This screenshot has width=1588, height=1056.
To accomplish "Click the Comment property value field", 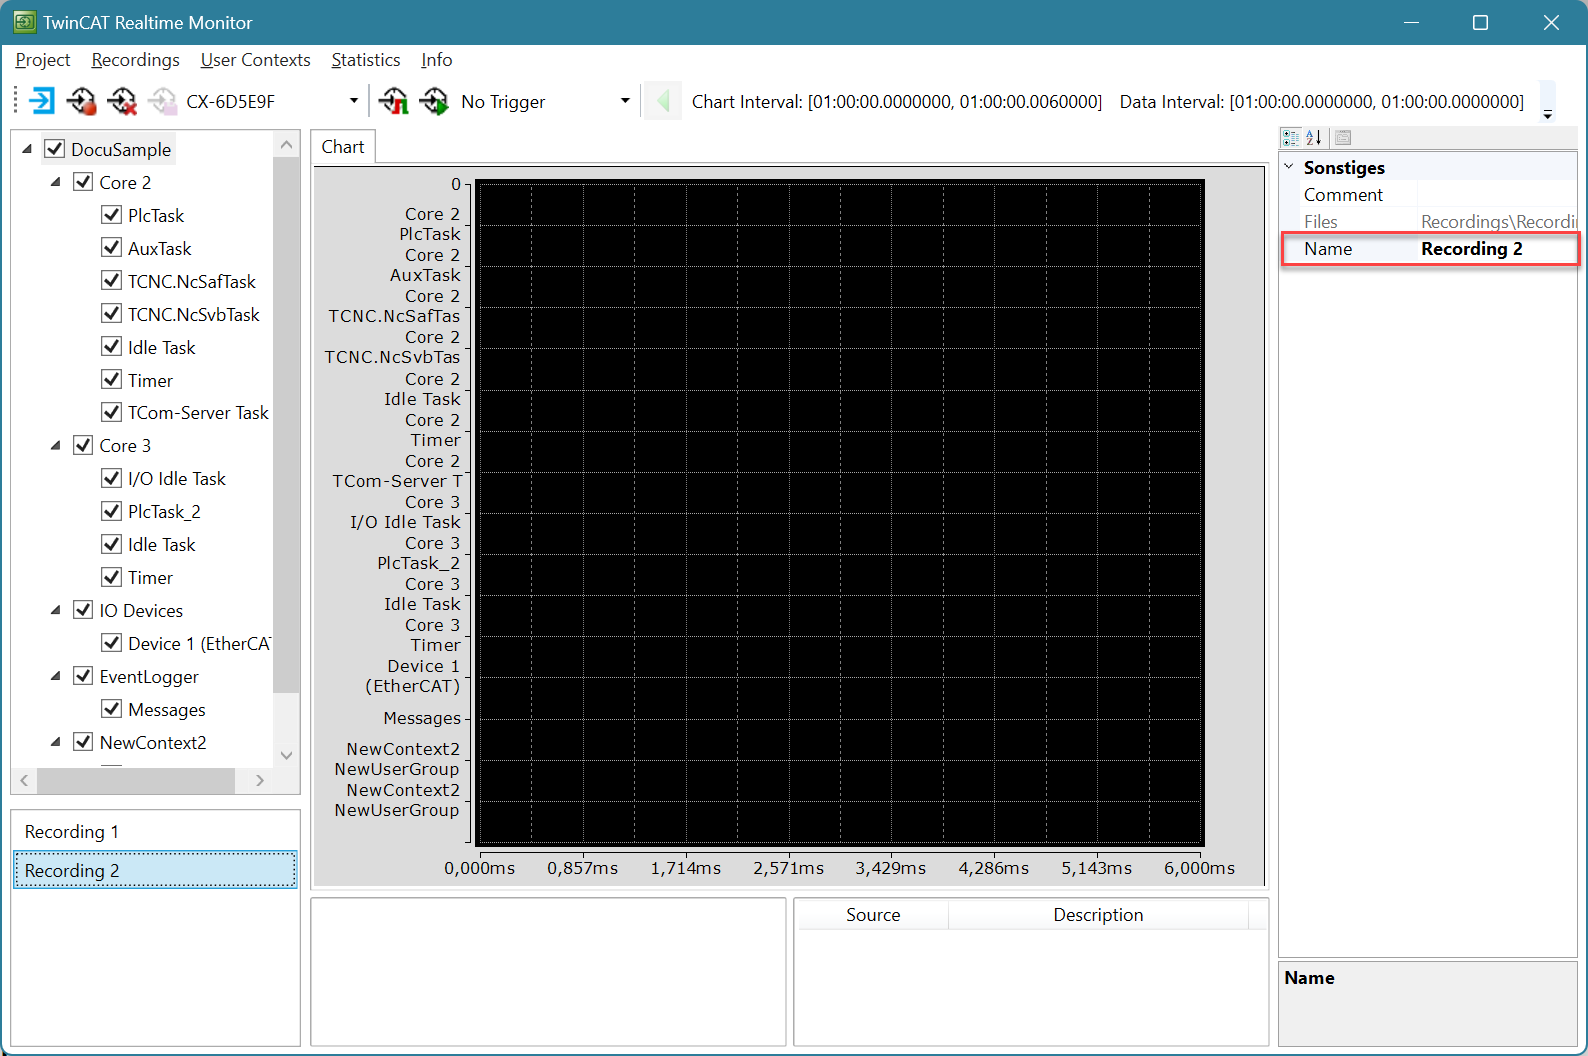I will (1497, 194).
